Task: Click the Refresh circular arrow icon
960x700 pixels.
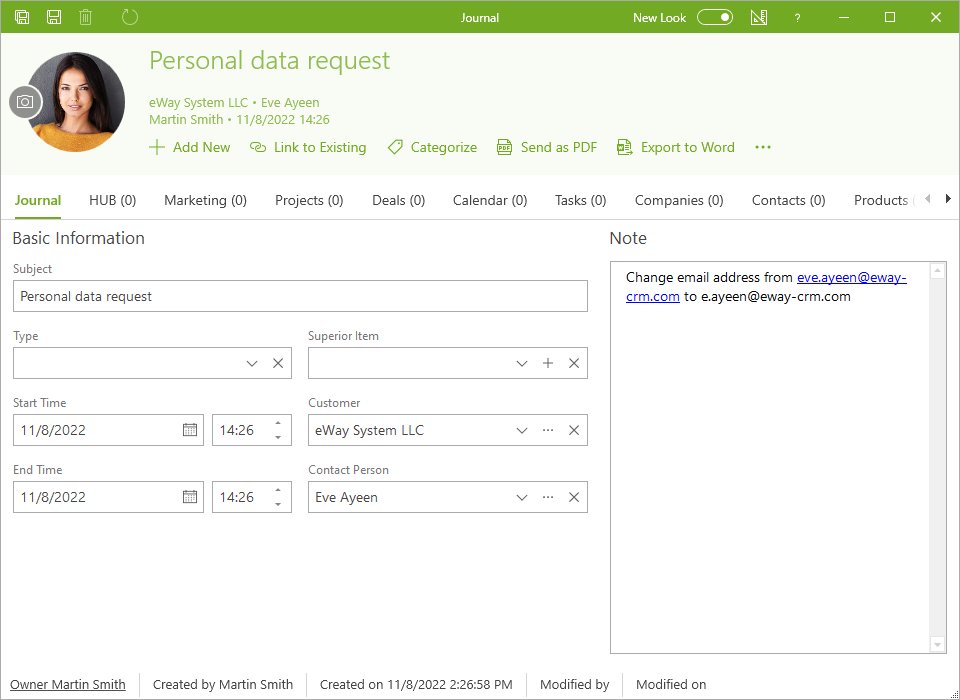Action: [x=130, y=17]
